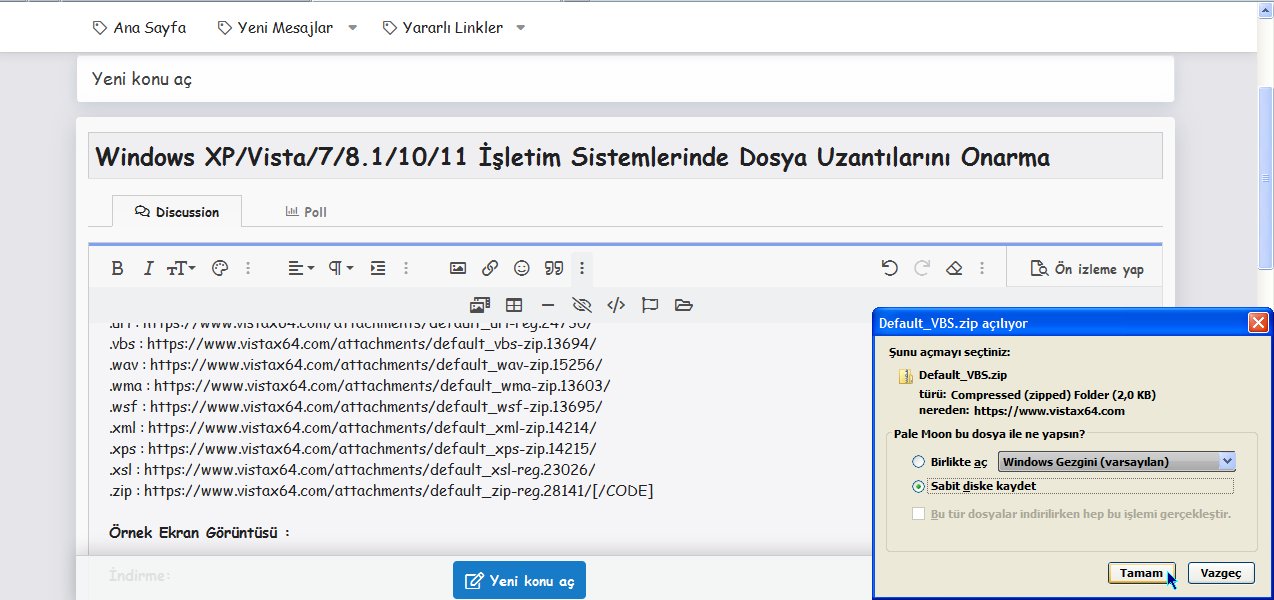
Task: Click the default_xps-zip.14215 URL line
Action: point(353,448)
